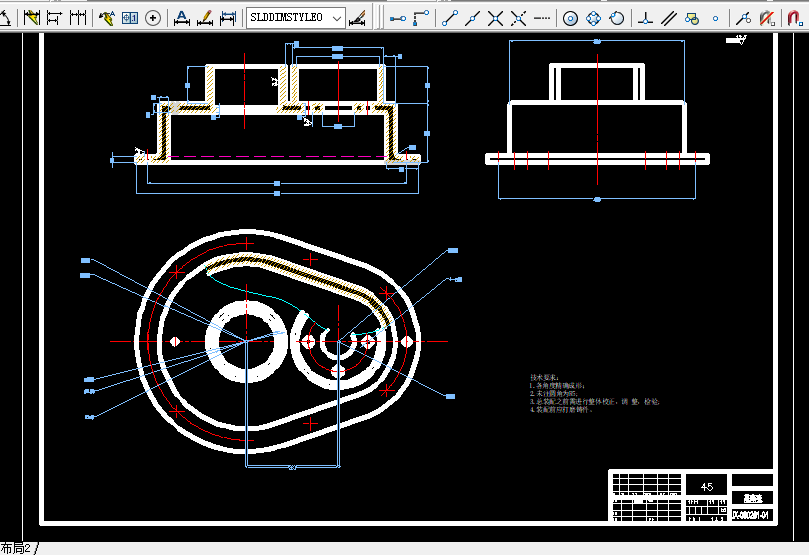
Task: Select the "45" material text in title block
Action: [x=707, y=486]
